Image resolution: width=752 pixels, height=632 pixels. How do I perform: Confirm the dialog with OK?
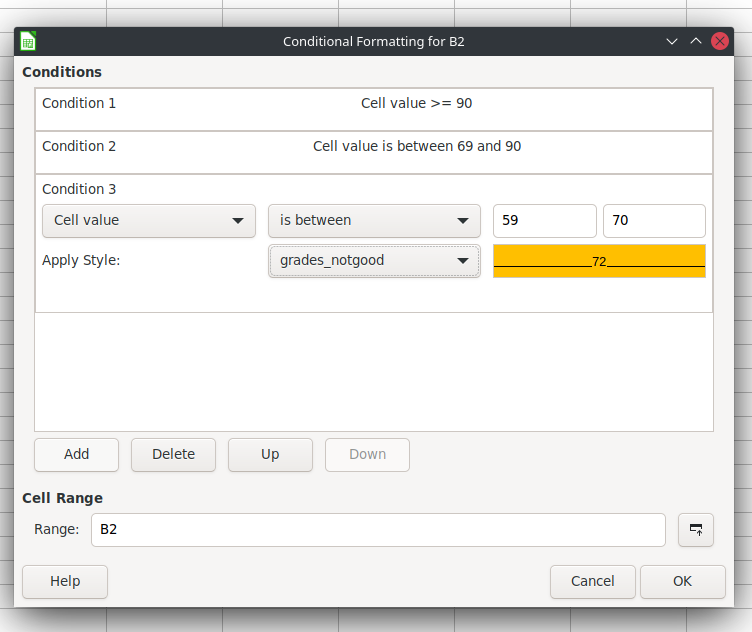pos(682,582)
